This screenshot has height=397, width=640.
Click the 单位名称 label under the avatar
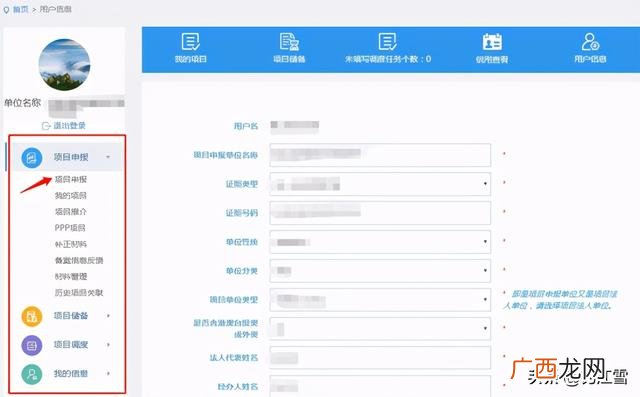click(22, 103)
